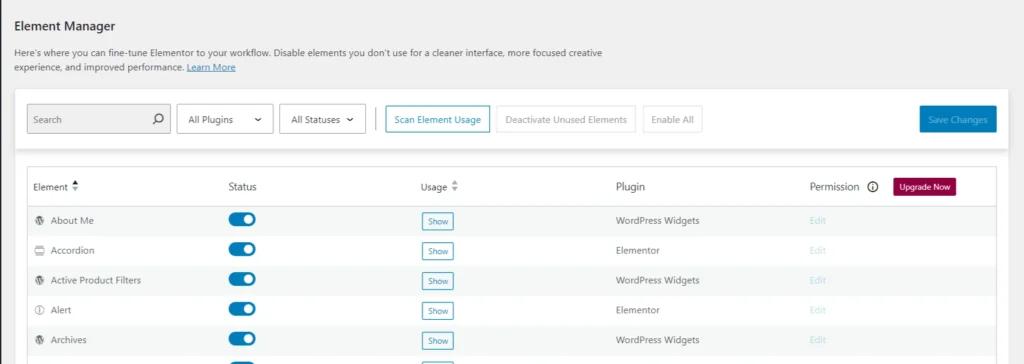Click Scan Element Usage button
Image resolution: width=1024 pixels, height=364 pixels.
438,120
